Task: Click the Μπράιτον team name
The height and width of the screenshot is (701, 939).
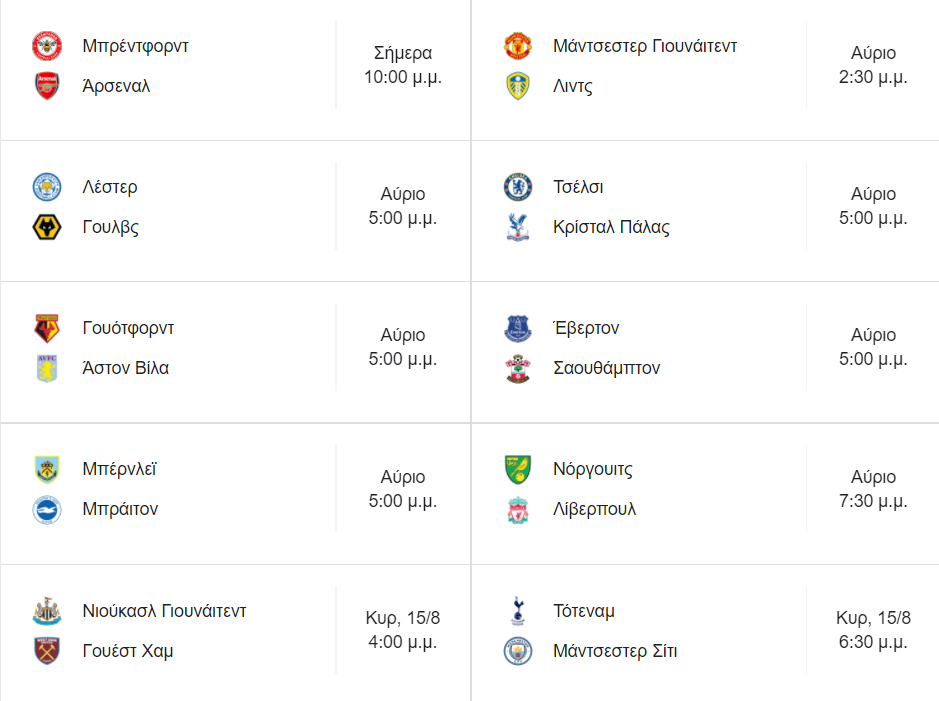Action: pos(120,509)
